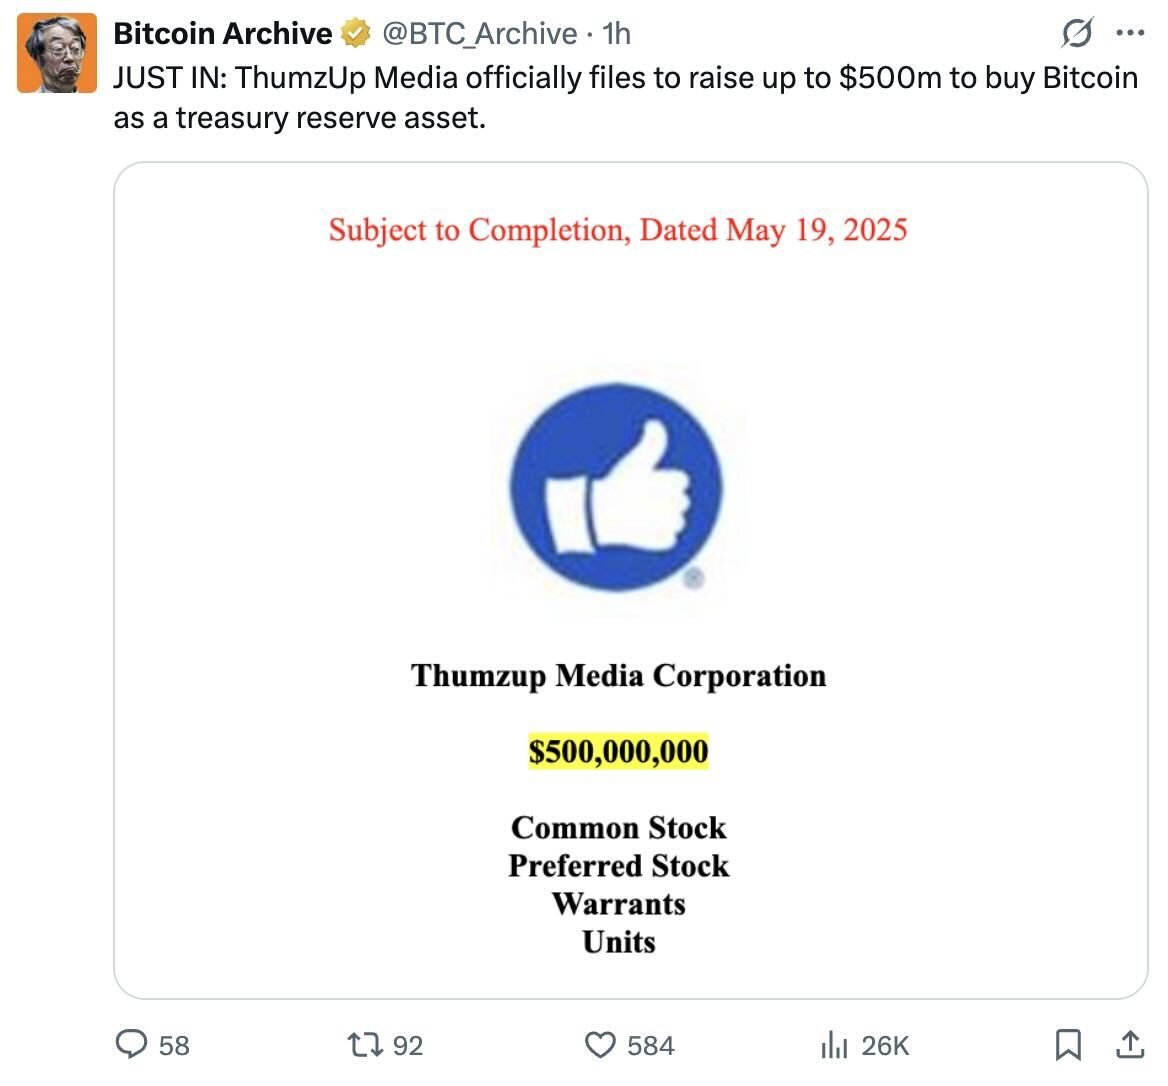Open the embedded filing image

click(630, 580)
